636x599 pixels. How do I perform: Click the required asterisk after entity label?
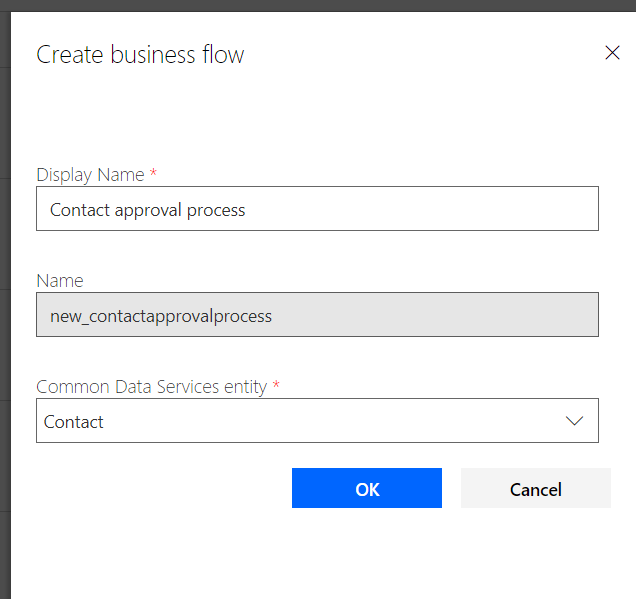tap(276, 385)
